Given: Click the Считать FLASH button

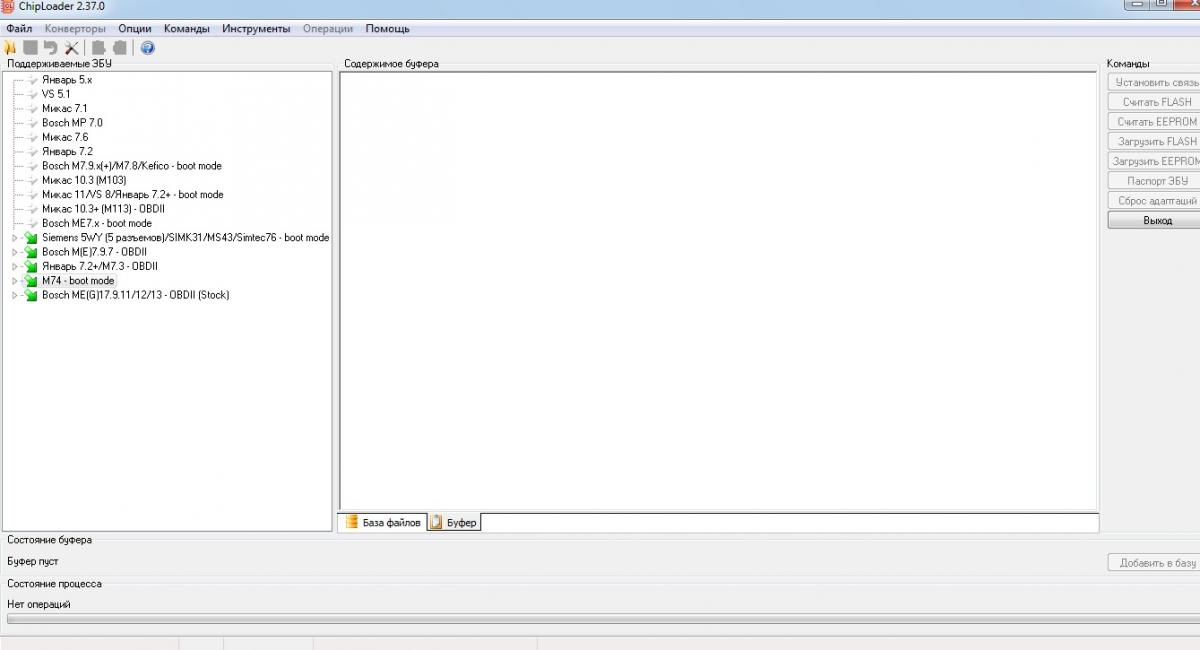Looking at the screenshot, I should (x=1154, y=102).
